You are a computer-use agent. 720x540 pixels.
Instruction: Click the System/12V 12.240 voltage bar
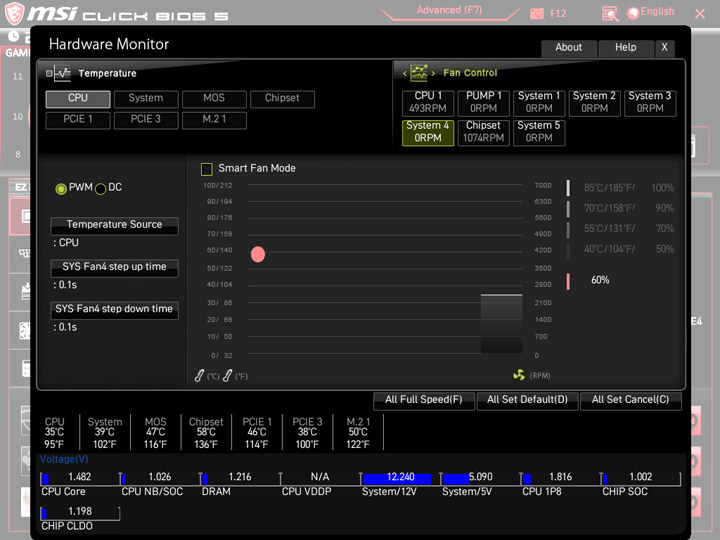point(400,478)
